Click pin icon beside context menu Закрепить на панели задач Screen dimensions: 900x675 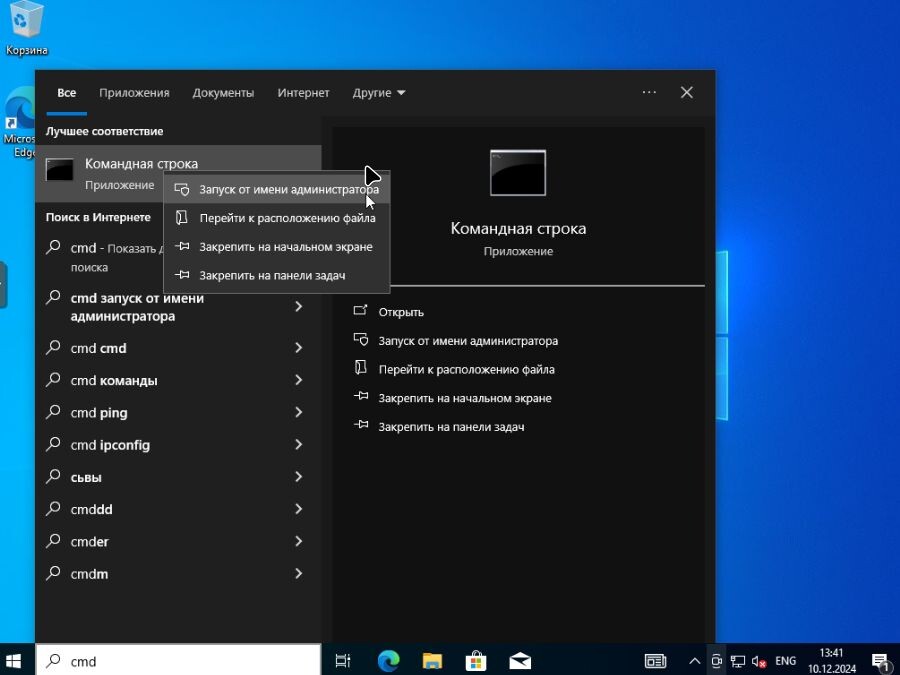coord(181,275)
